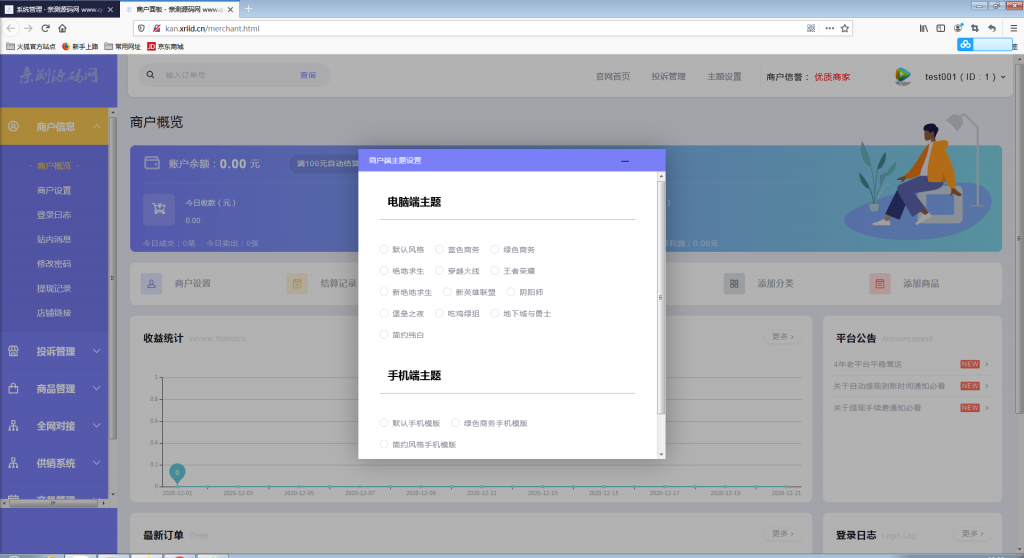
Task: Select the 蓝色商务 theme radio button
Action: (440, 249)
